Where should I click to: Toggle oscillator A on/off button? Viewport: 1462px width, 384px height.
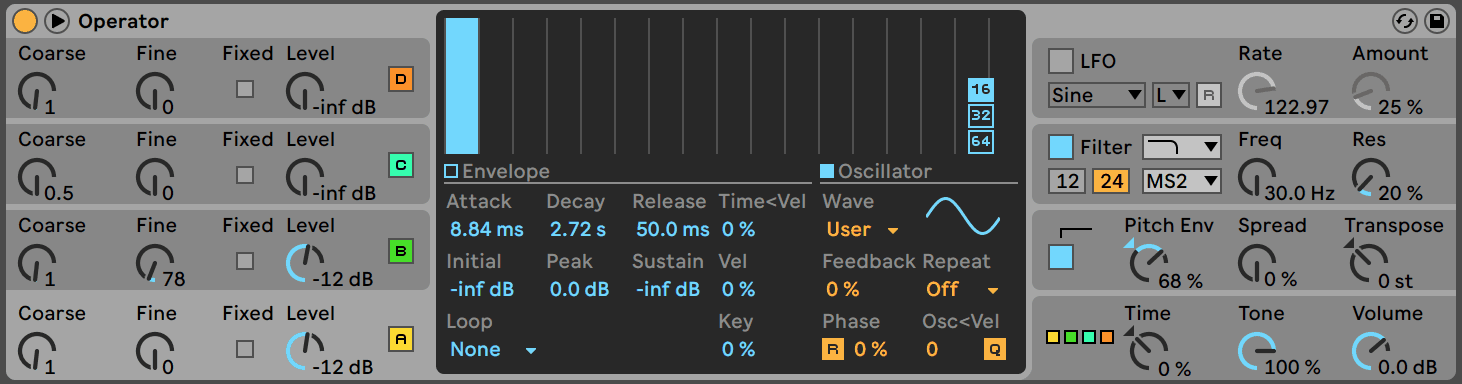click(401, 339)
